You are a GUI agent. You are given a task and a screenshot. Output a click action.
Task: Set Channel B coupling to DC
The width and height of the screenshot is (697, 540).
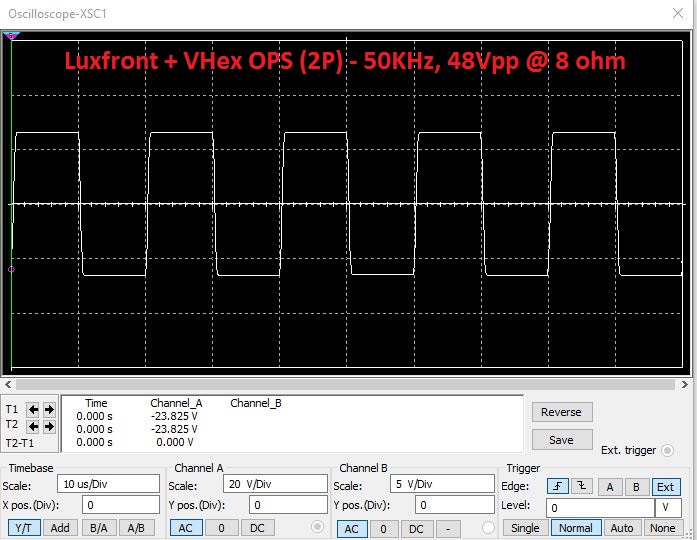click(417, 529)
